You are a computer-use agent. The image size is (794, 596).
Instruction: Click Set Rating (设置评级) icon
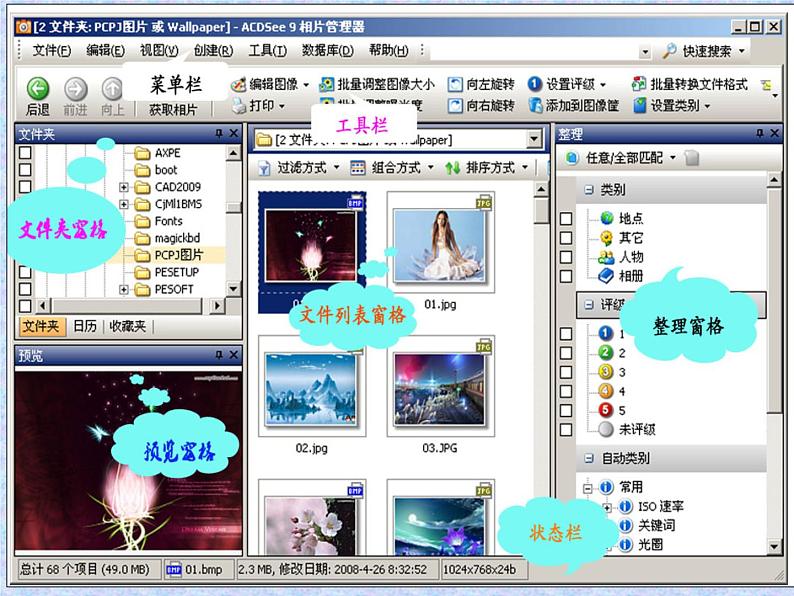click(x=534, y=84)
